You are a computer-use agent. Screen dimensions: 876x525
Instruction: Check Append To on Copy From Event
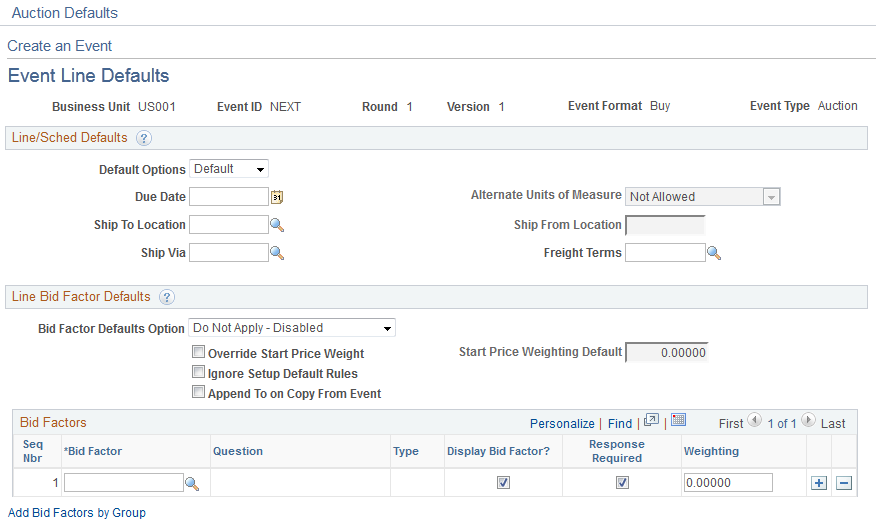(198, 392)
